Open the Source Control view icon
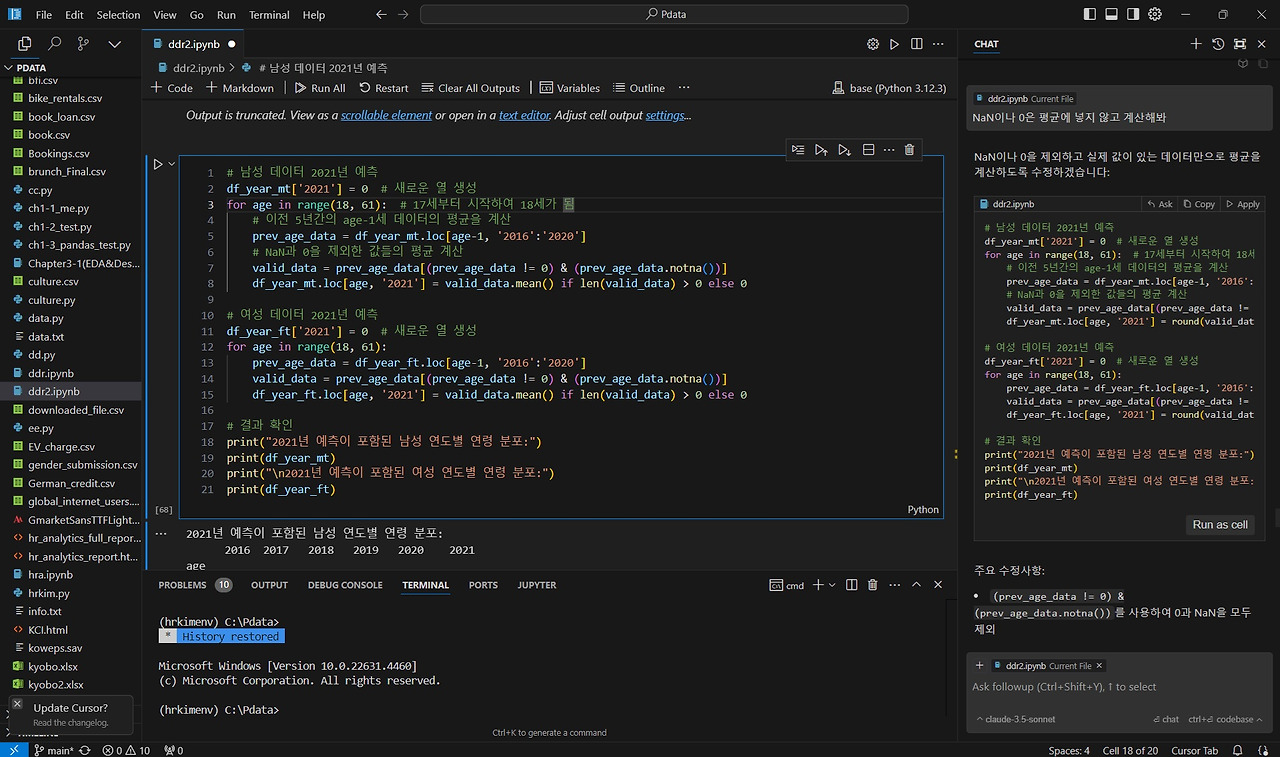 83,44
